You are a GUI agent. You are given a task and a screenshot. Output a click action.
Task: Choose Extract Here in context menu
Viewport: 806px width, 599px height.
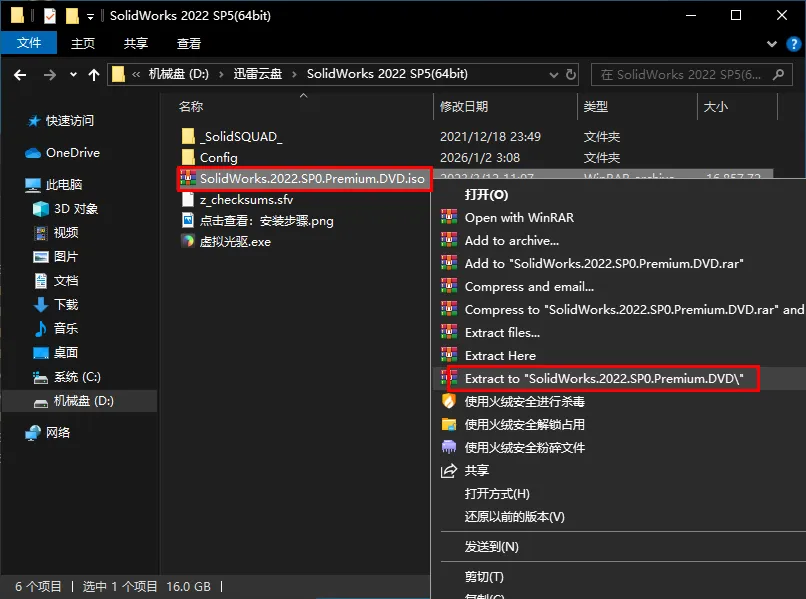point(500,356)
